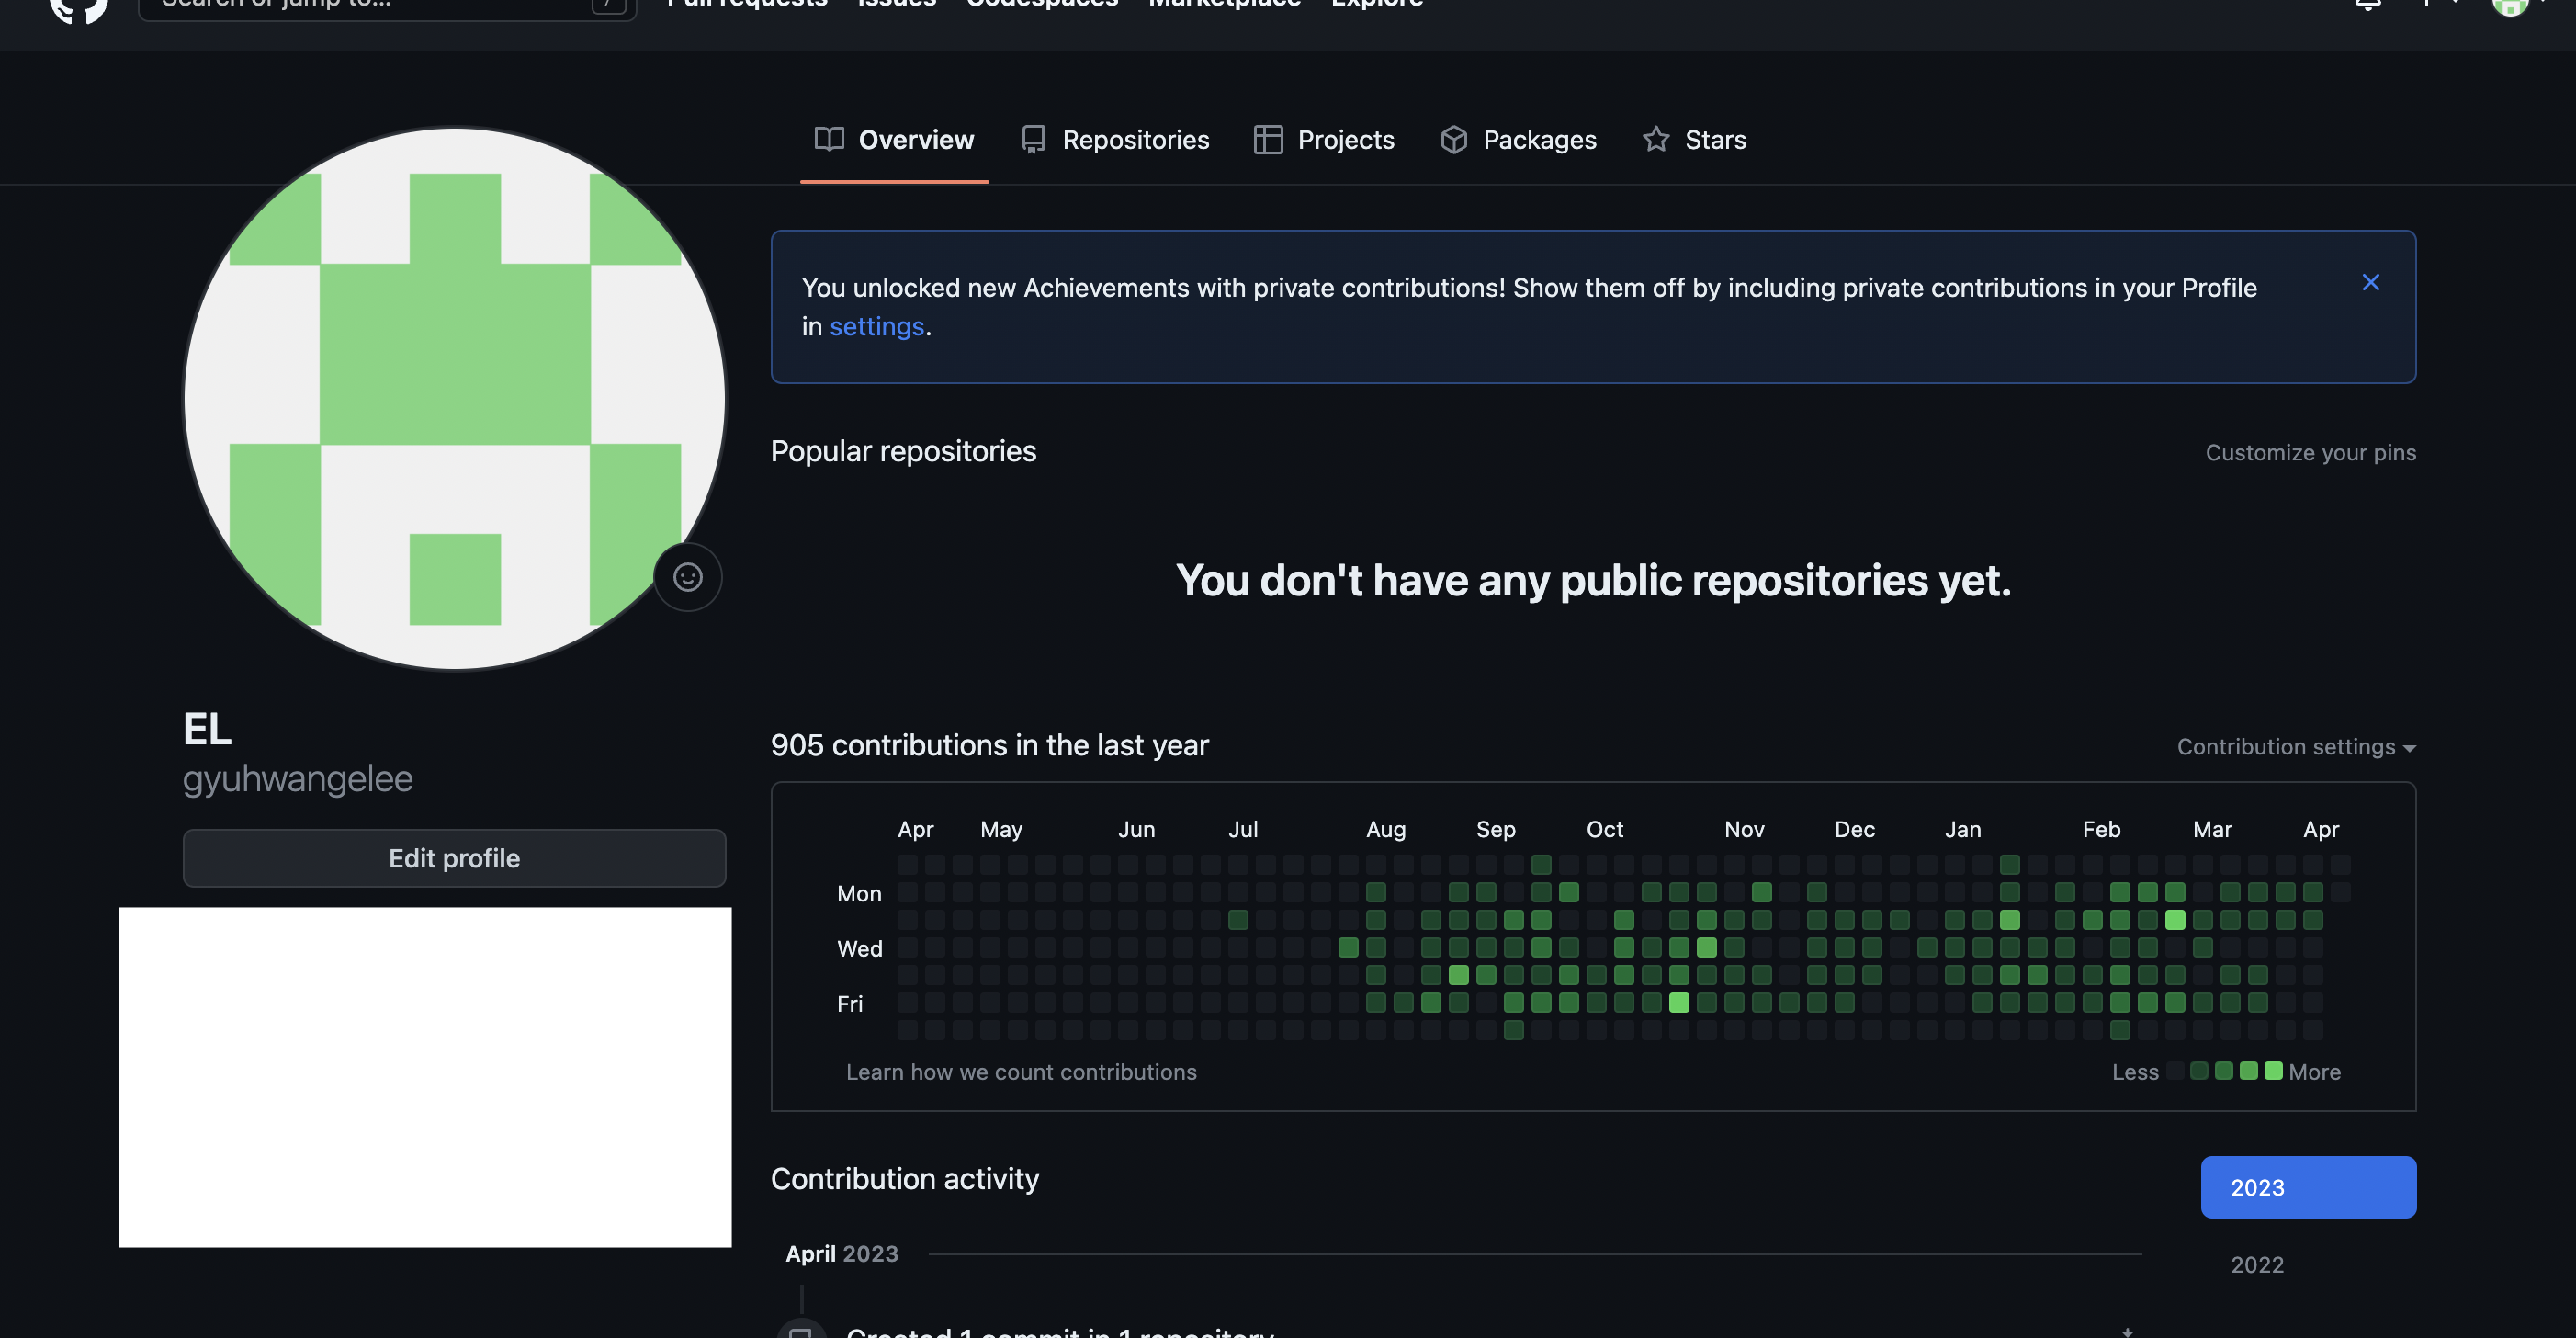2576x1338 pixels.
Task: Click the only green July contribution cell
Action: (x=1238, y=920)
